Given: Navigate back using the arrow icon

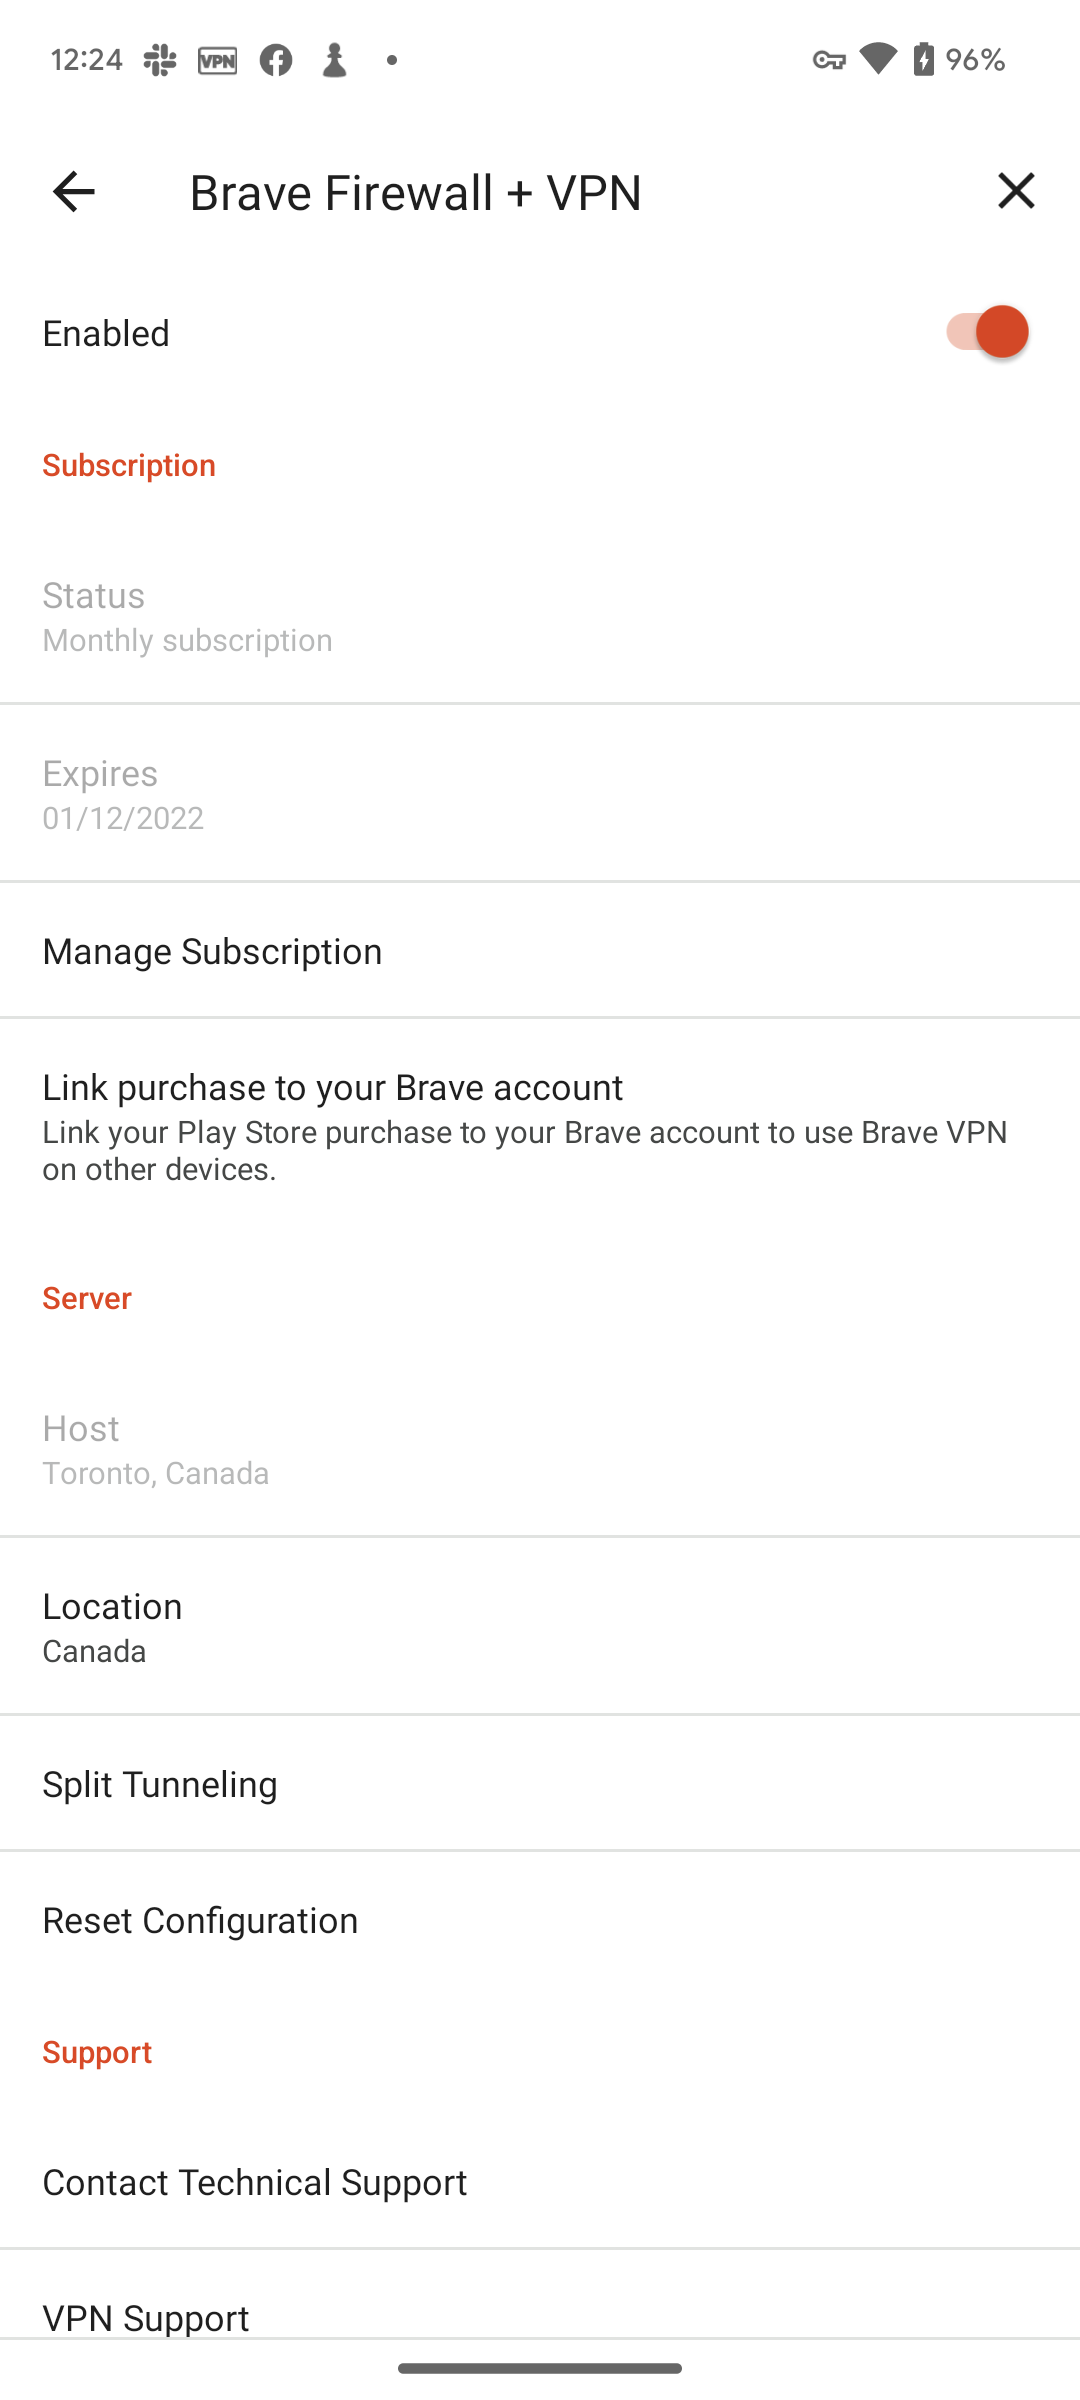Looking at the screenshot, I should 72,191.
